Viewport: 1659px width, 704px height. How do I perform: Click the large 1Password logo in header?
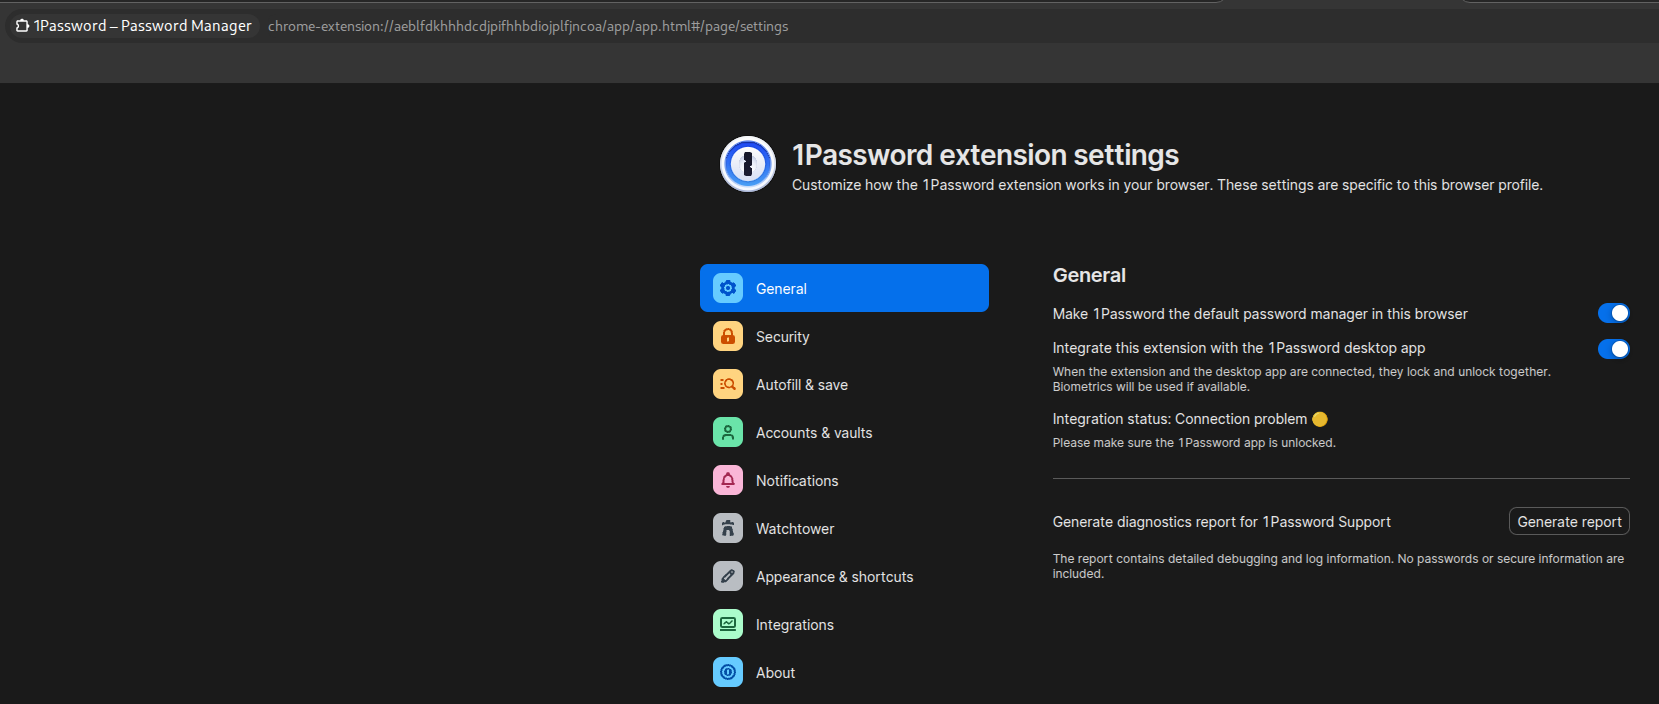pos(748,164)
